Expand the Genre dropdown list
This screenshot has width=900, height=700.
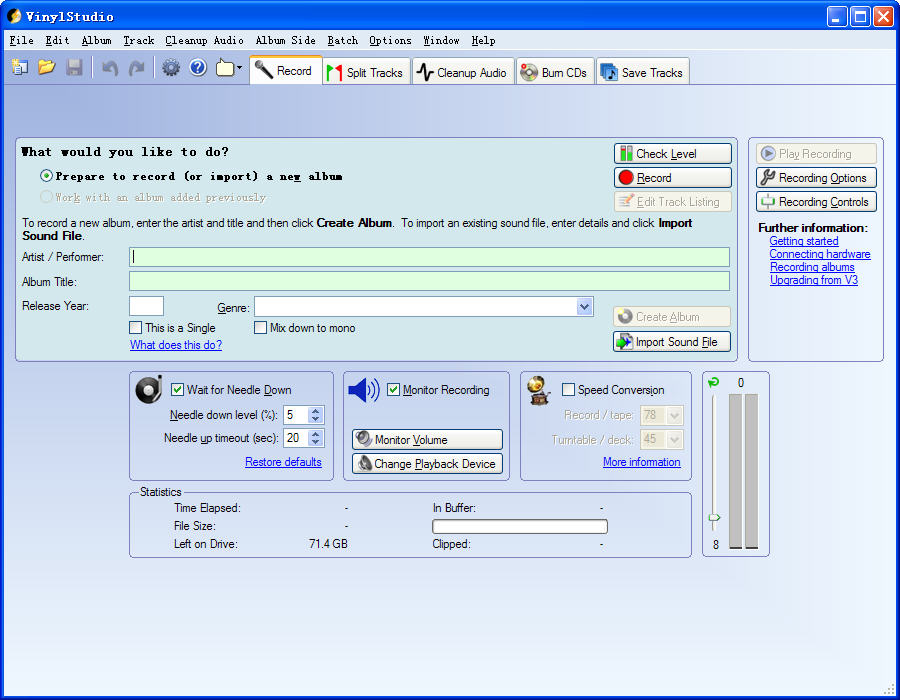click(584, 306)
